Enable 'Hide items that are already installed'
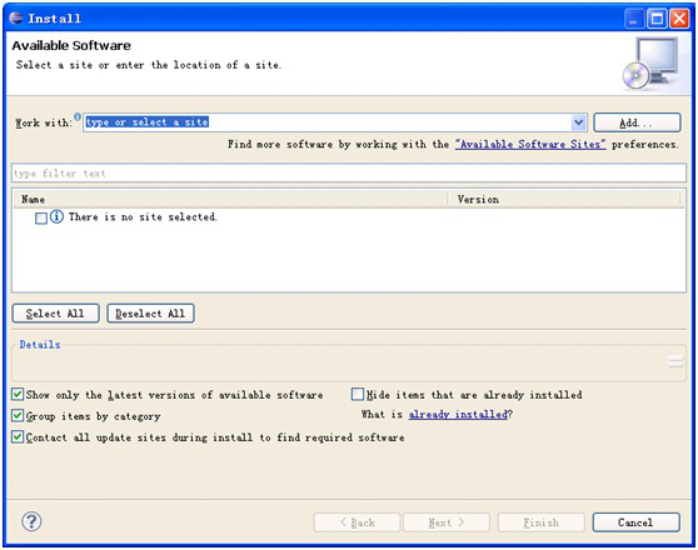Screen dimensions: 698x550 click(x=358, y=395)
